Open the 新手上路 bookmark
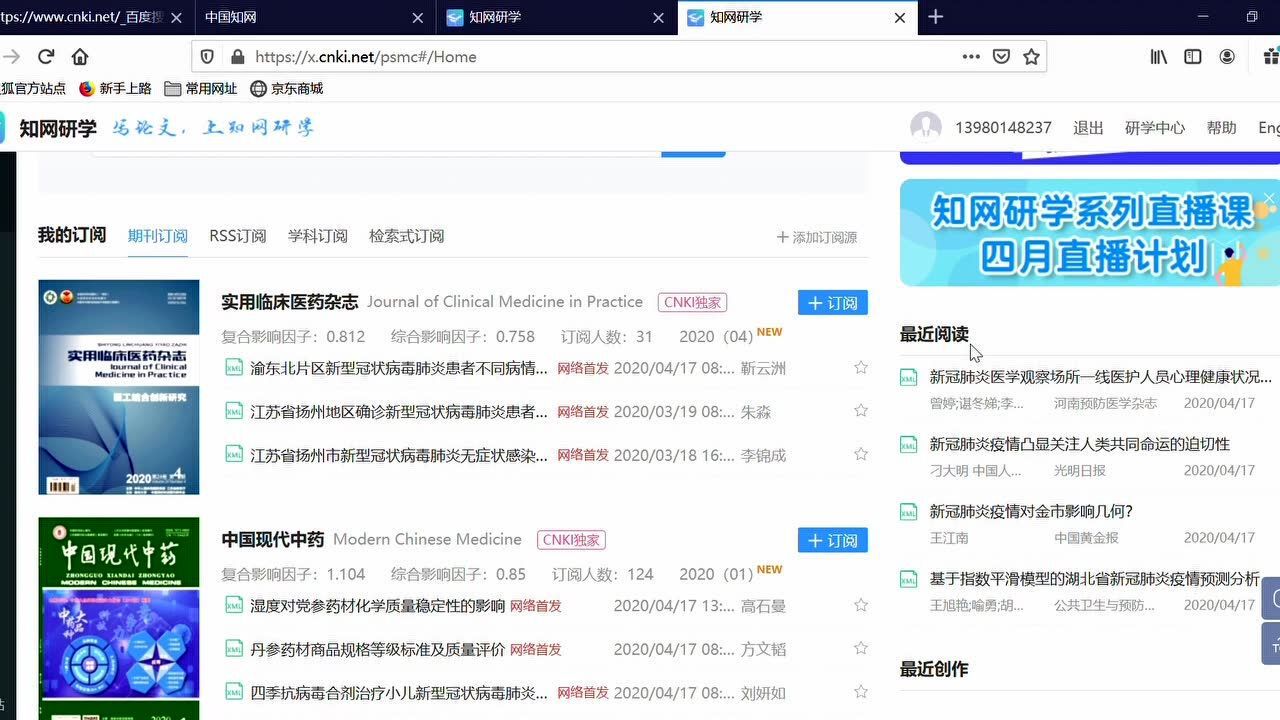This screenshot has height=720, width=1280. coord(115,88)
